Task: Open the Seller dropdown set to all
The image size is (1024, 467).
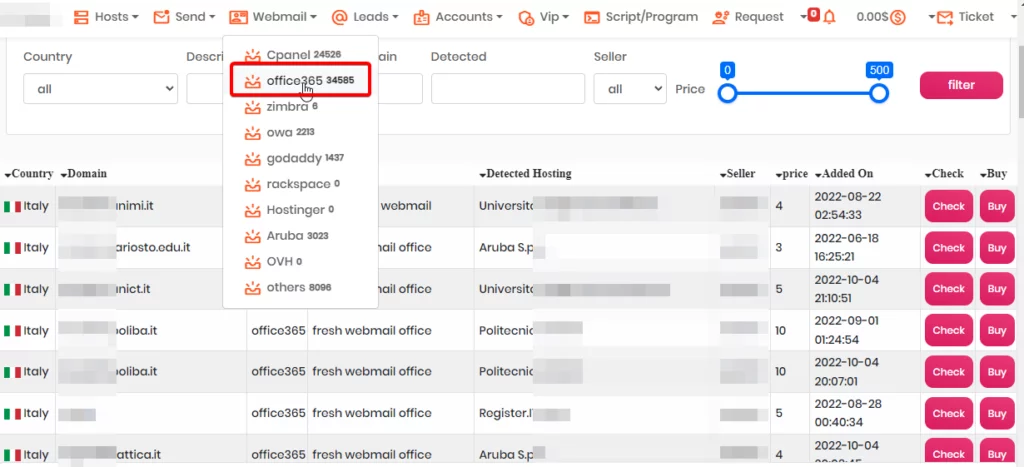Action: tap(629, 89)
